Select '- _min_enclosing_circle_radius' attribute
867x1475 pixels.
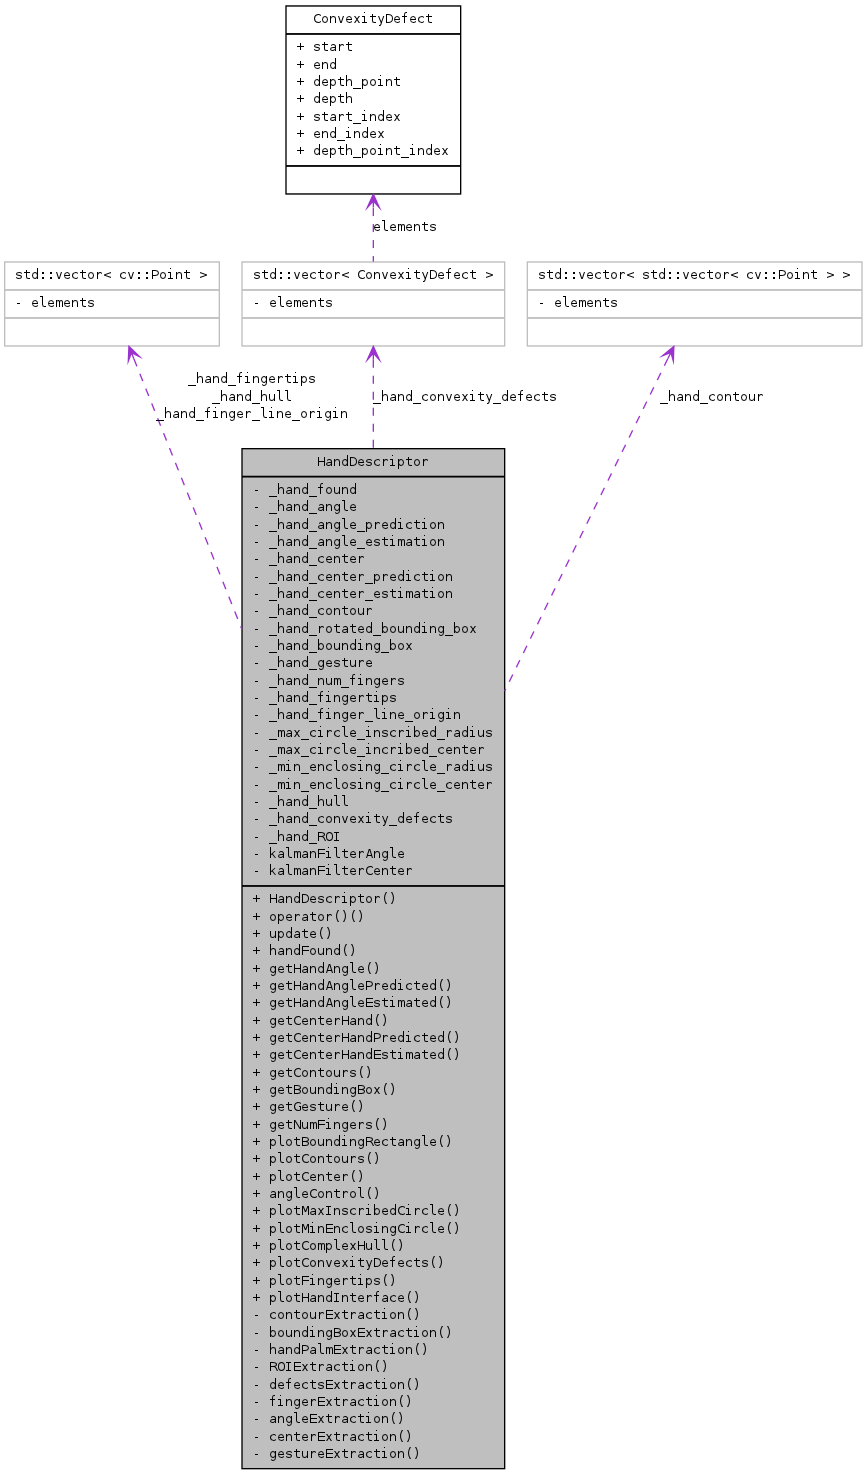coord(373,766)
